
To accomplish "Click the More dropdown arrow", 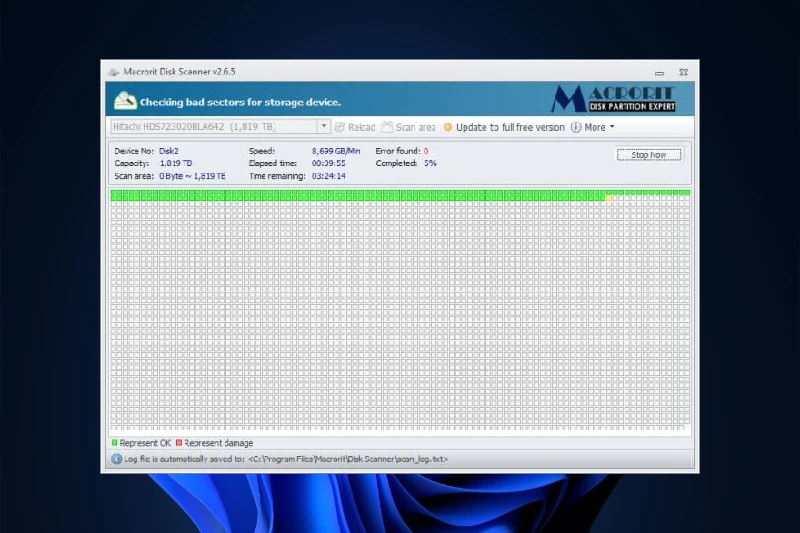I will [x=612, y=126].
